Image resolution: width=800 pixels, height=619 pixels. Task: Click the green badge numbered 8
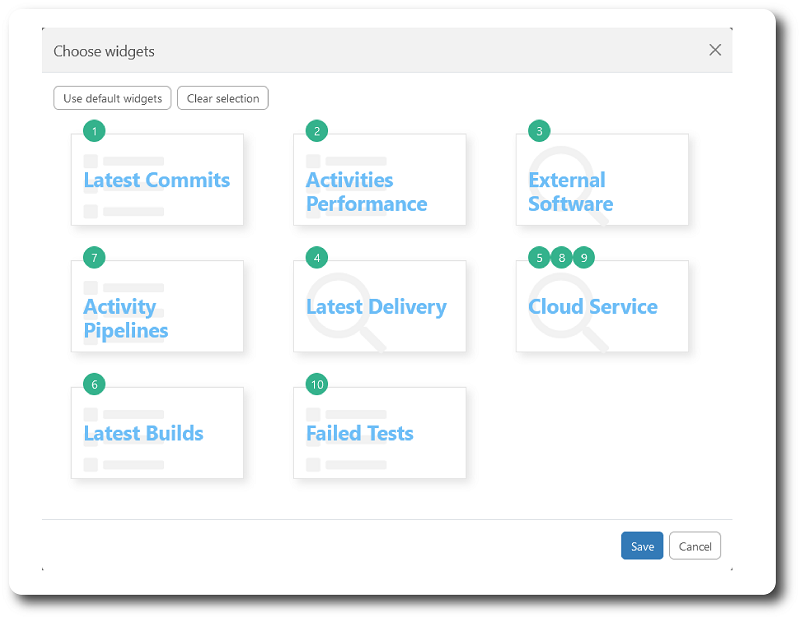click(x=562, y=258)
